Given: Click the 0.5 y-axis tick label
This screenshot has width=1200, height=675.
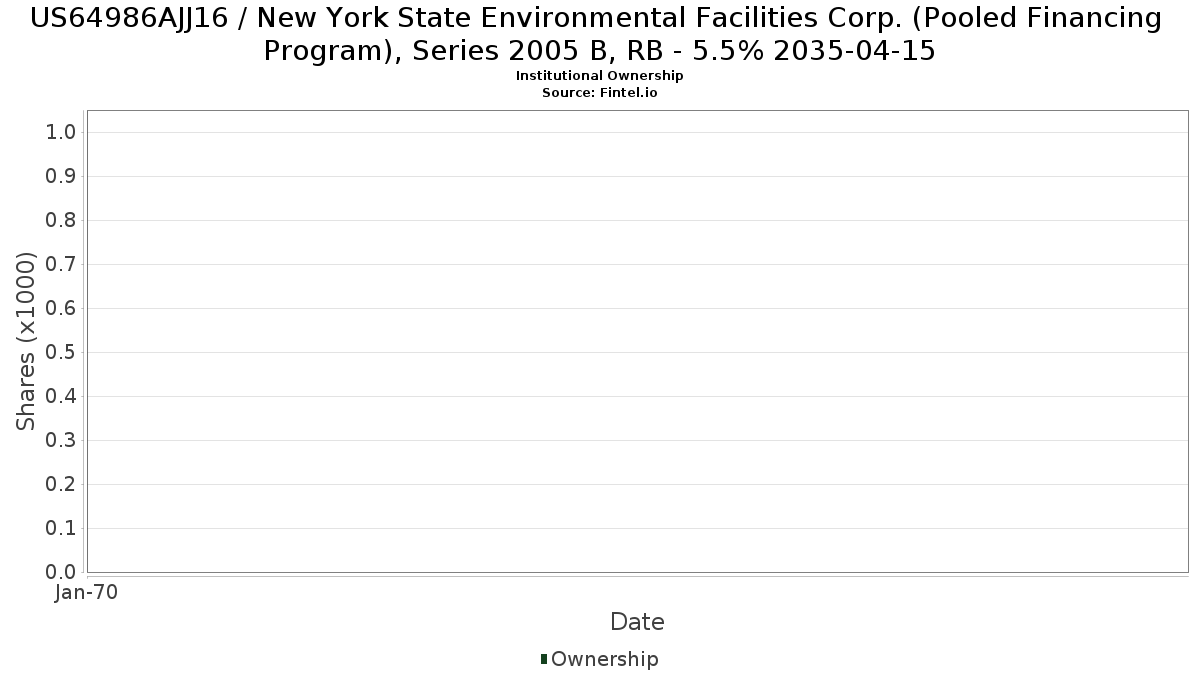Looking at the screenshot, I should point(62,353).
